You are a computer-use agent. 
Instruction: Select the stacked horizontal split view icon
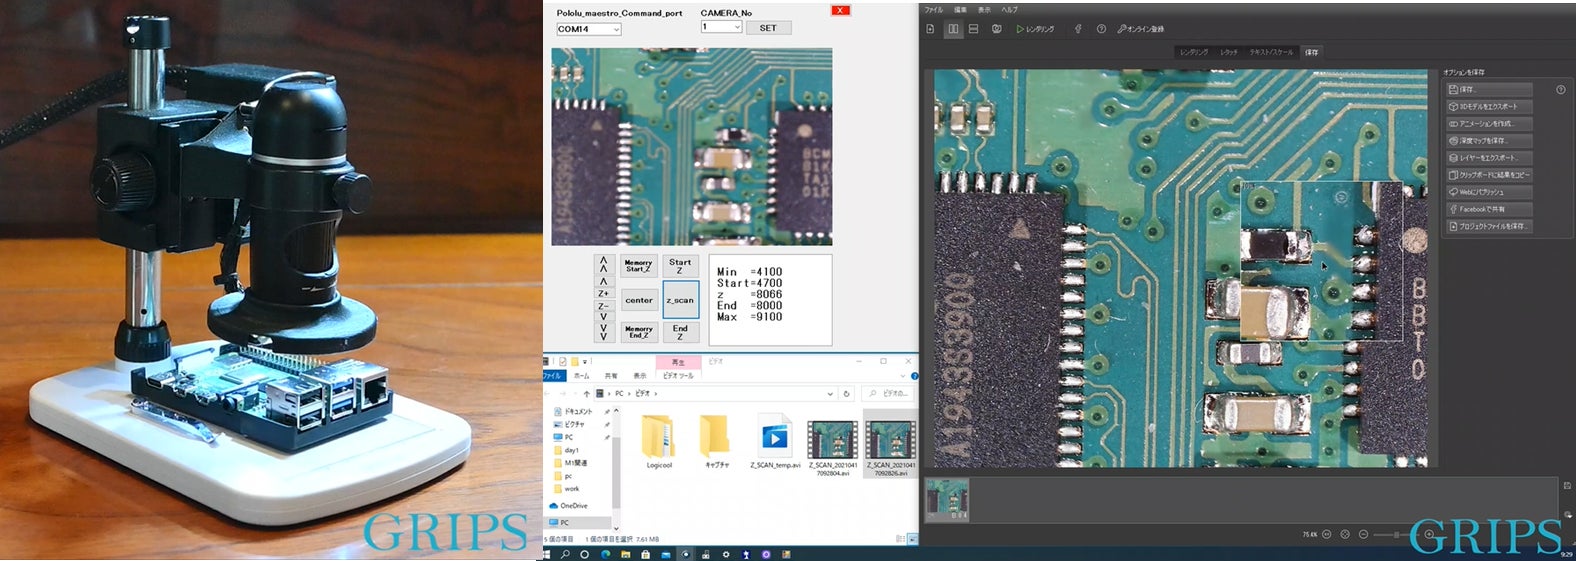point(973,29)
